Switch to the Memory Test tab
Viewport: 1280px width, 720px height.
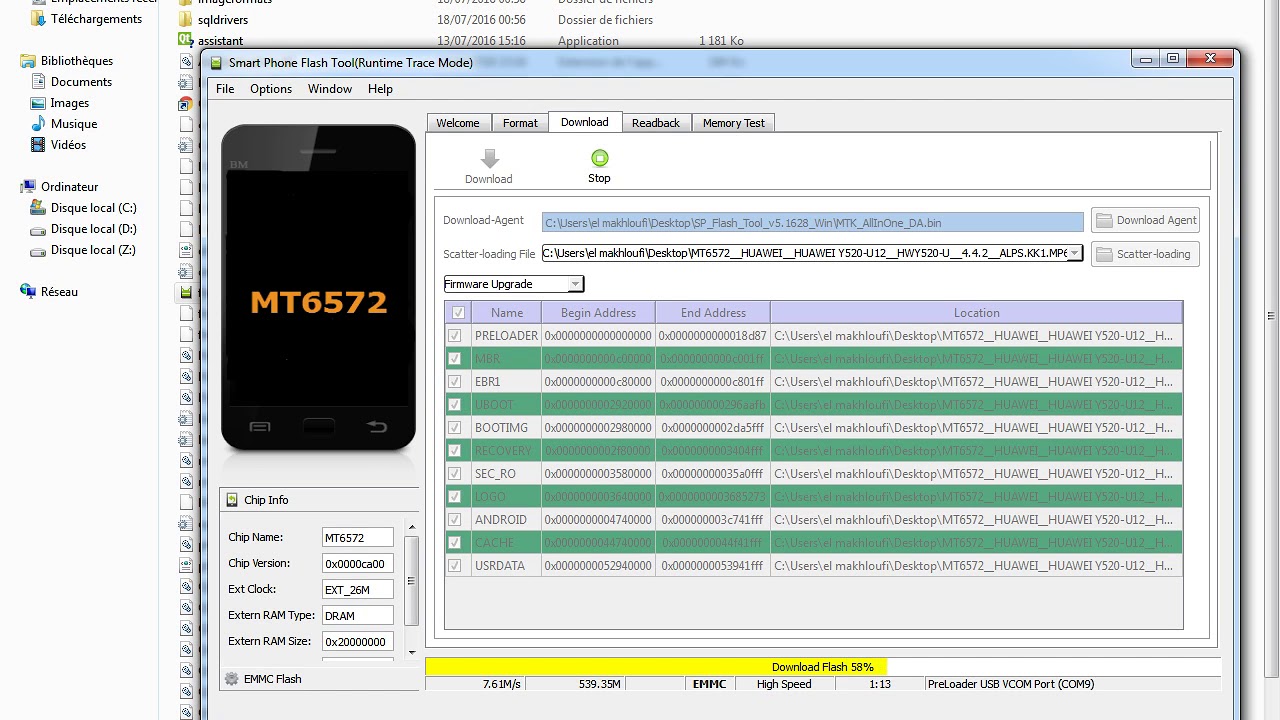click(x=734, y=123)
